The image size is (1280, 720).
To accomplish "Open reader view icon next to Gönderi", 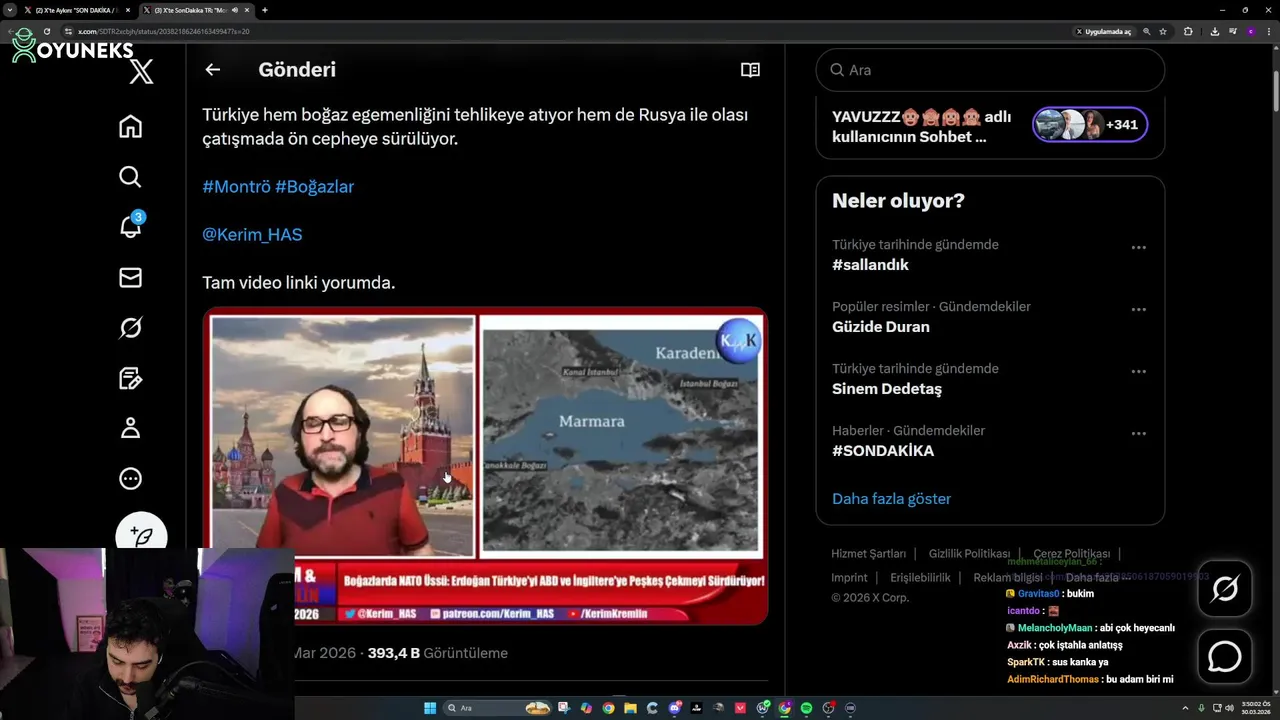I will pyautogui.click(x=750, y=69).
